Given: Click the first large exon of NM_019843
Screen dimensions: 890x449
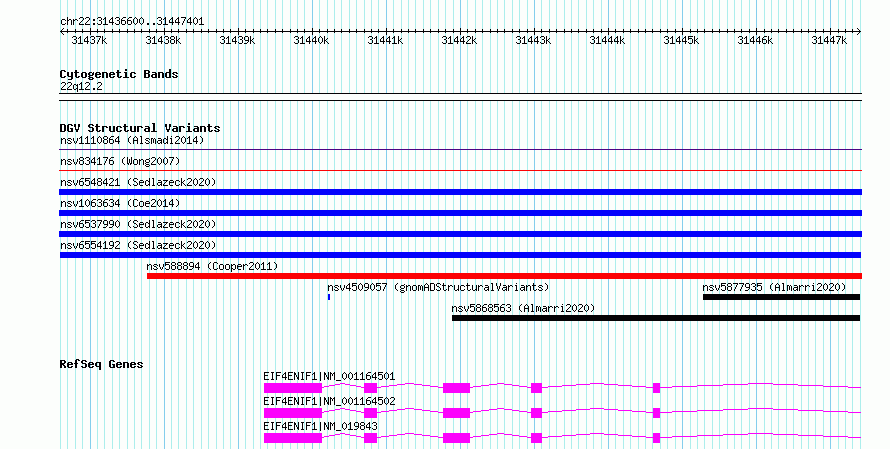Looking at the screenshot, I should (293, 438).
